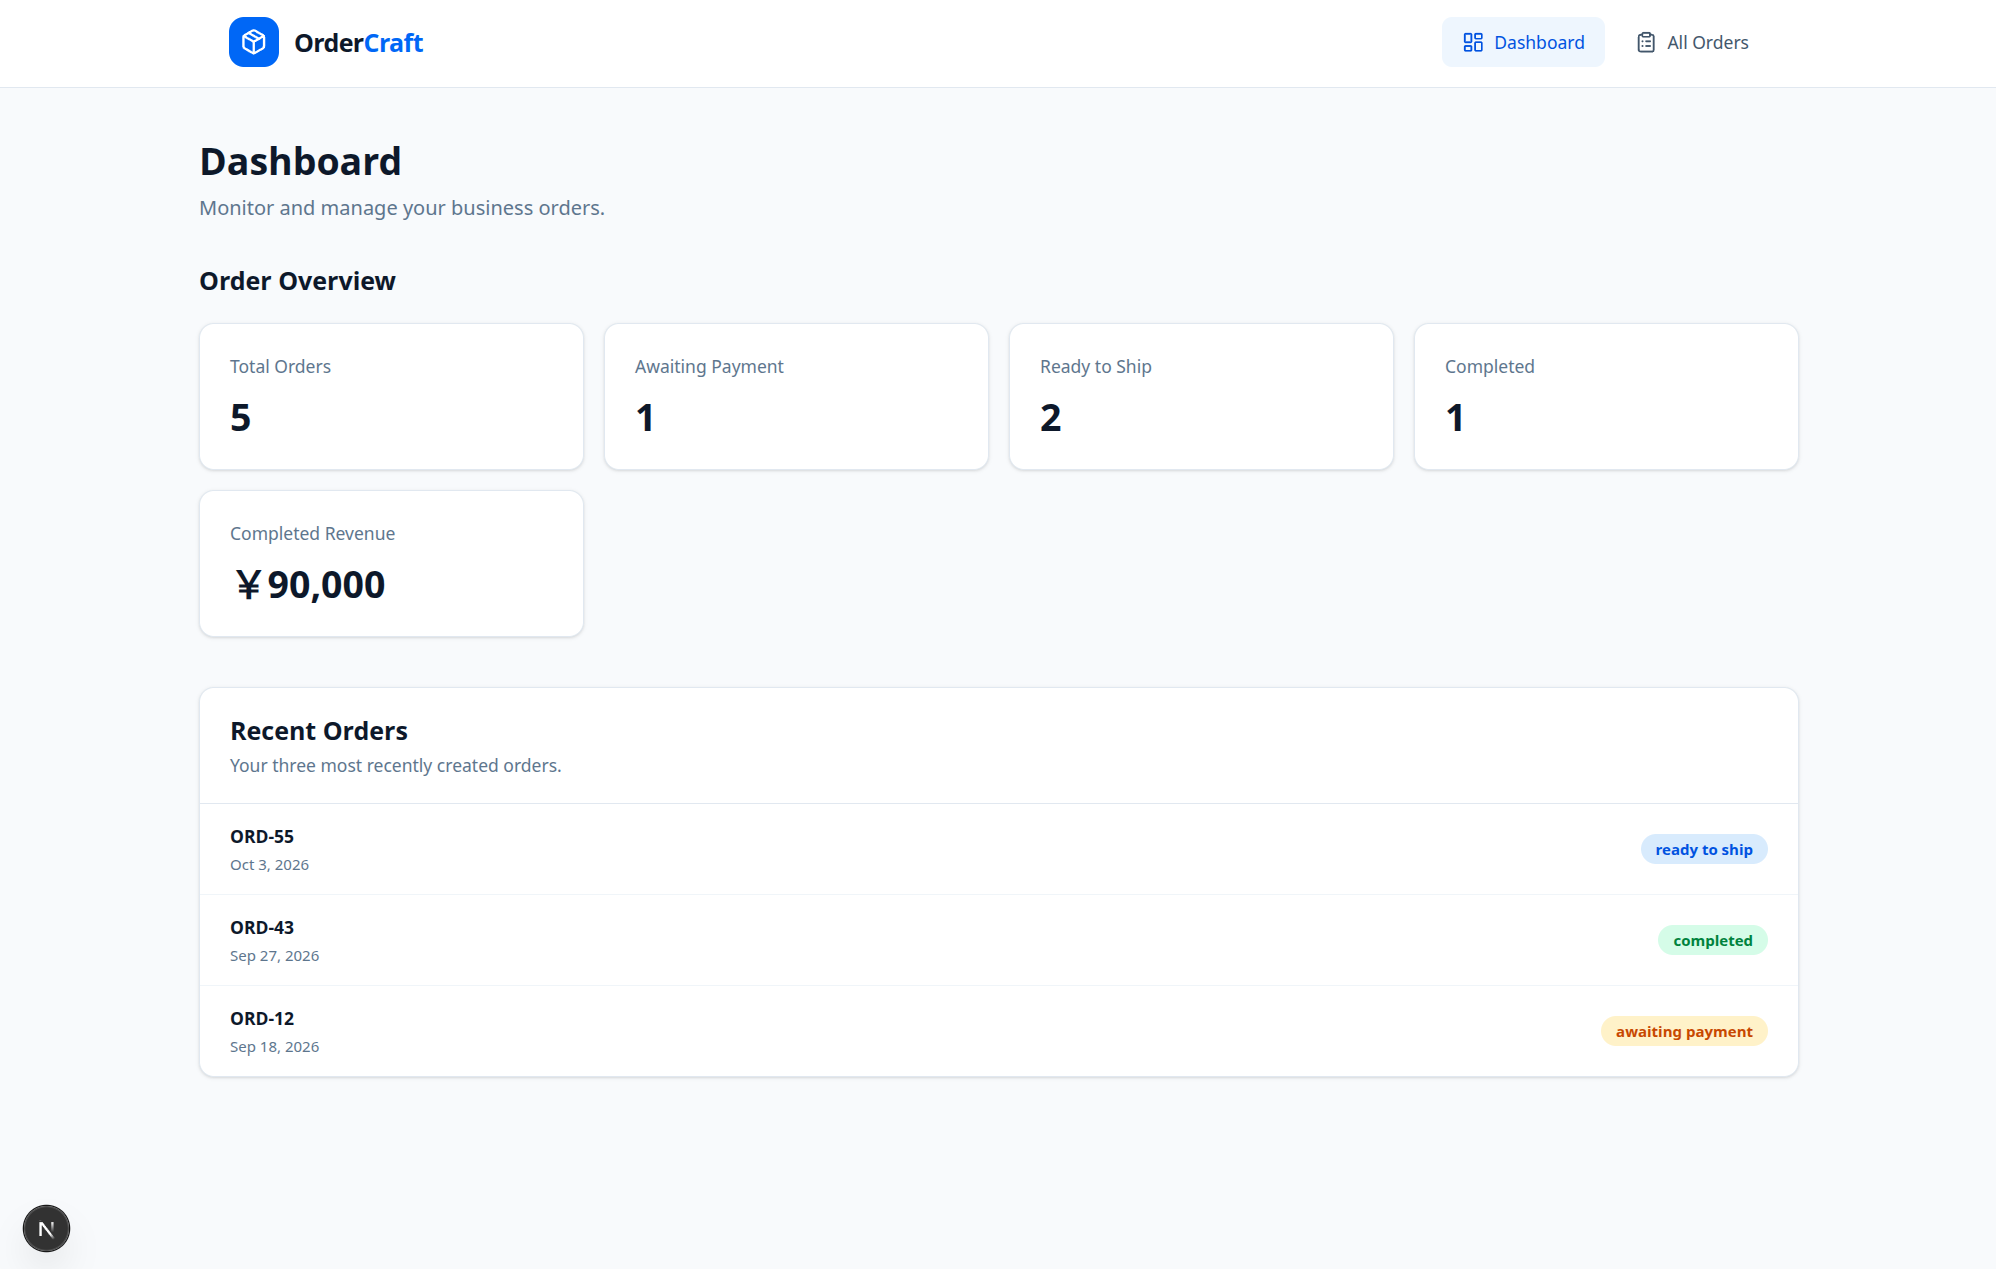Click the Order Overview heading
Viewport: 1996px width, 1269px height.
pos(297,281)
